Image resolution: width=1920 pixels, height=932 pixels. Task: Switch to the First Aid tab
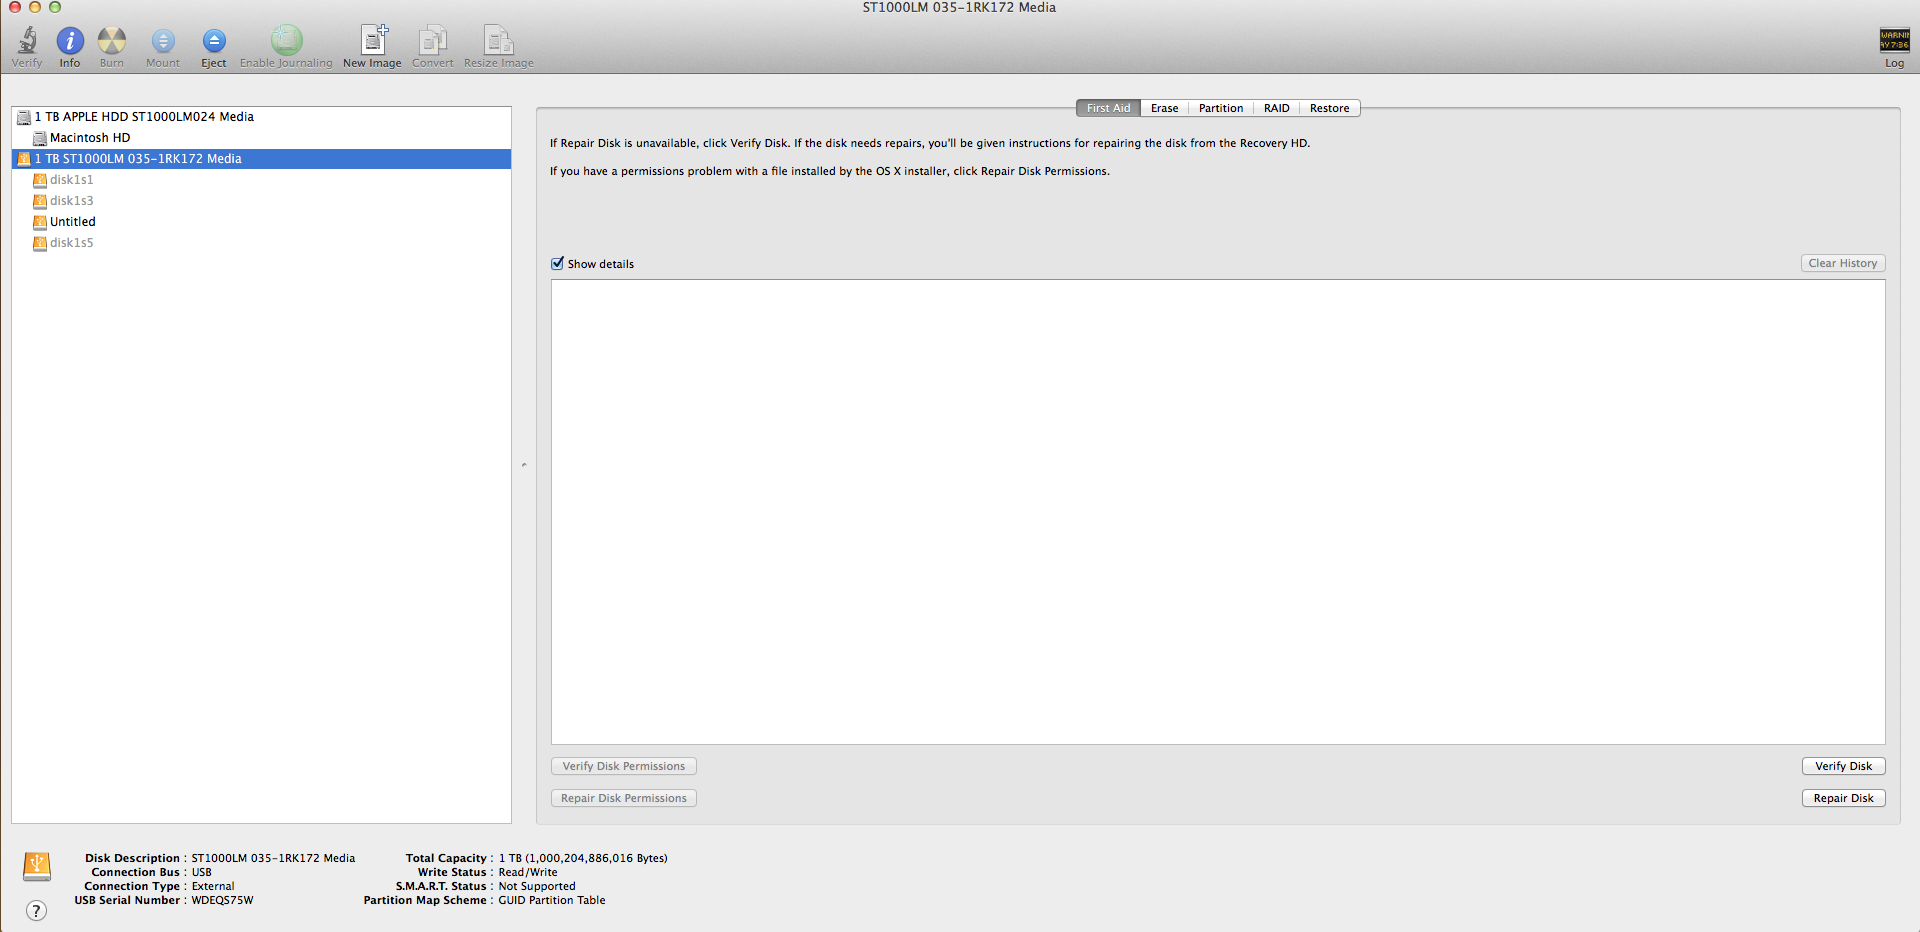1108,108
